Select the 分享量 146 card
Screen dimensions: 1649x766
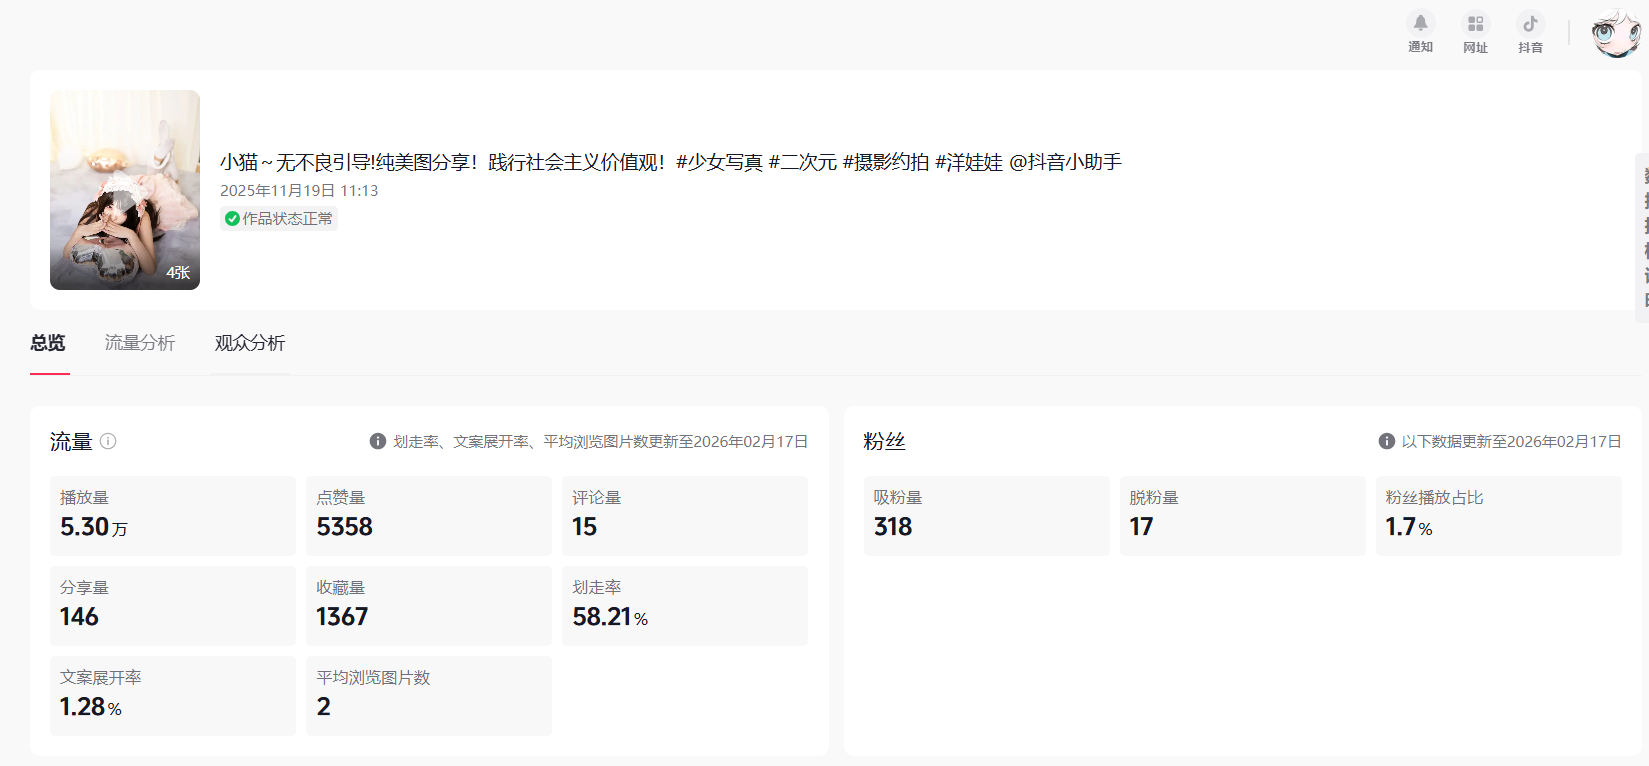pos(173,606)
